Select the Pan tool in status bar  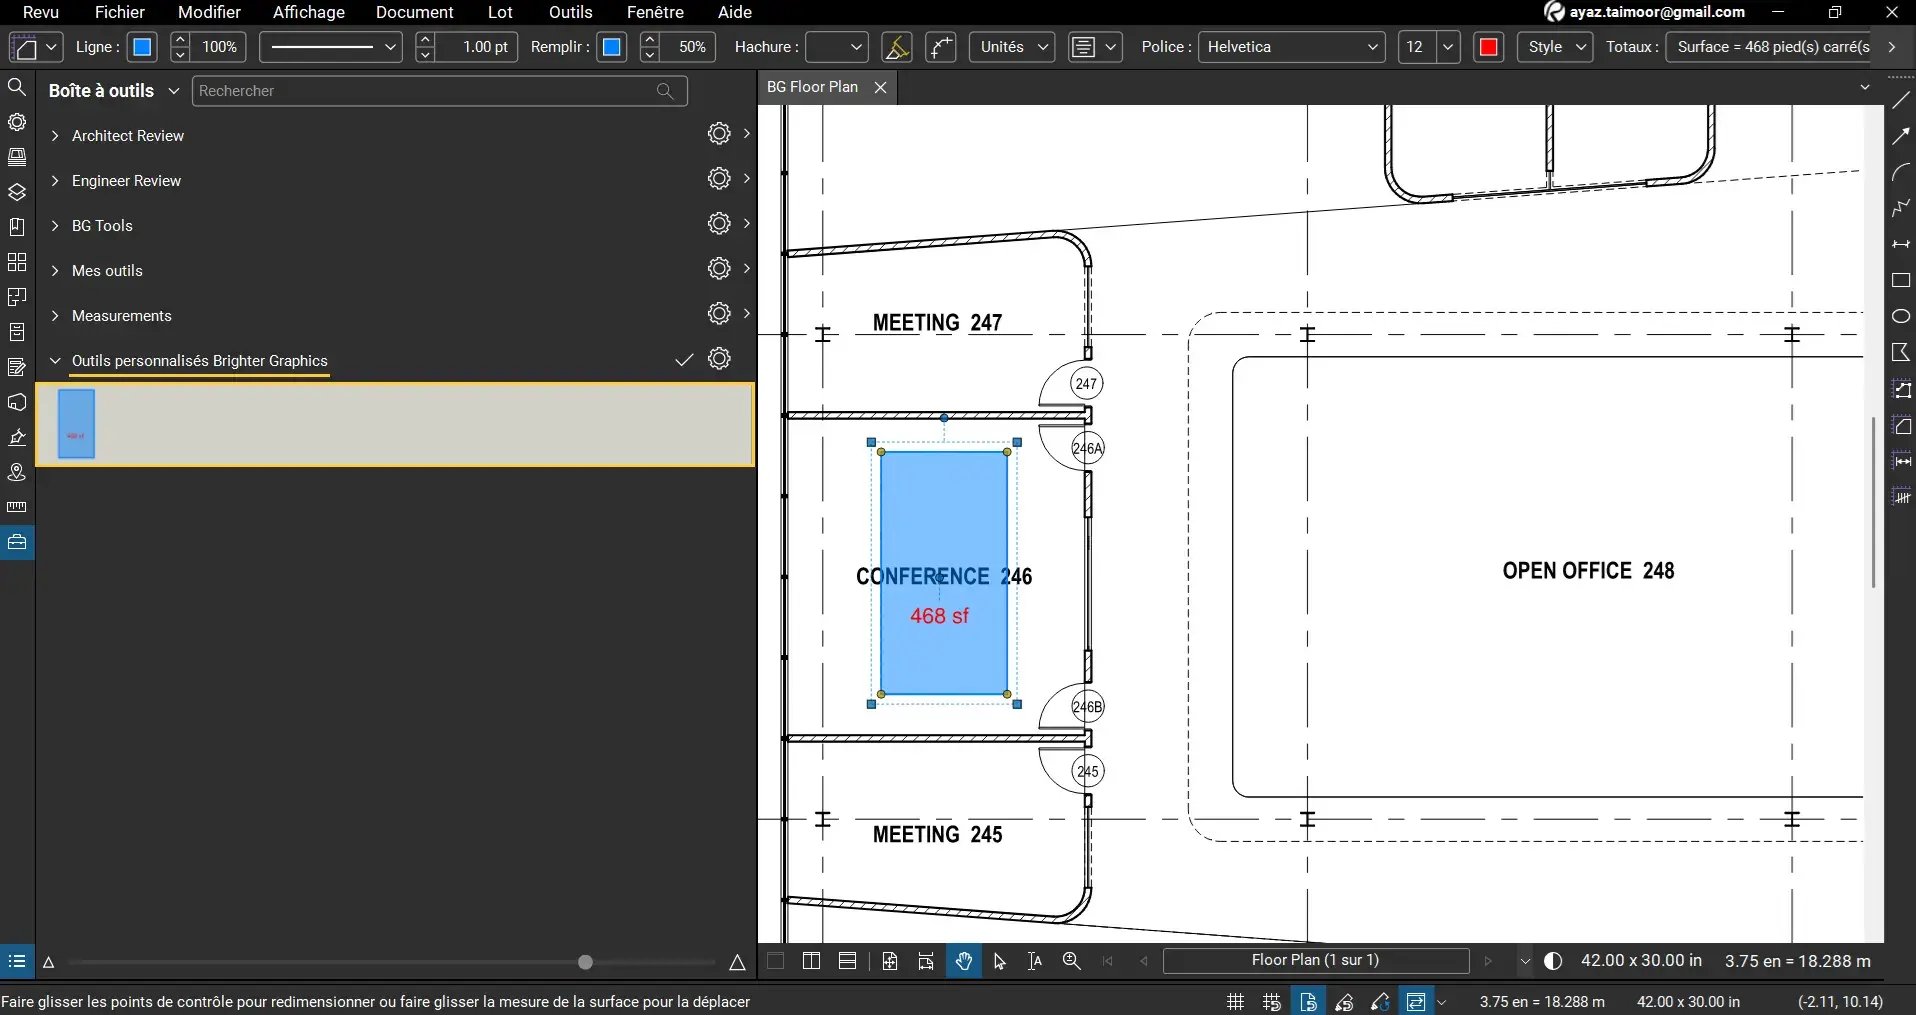click(x=963, y=961)
